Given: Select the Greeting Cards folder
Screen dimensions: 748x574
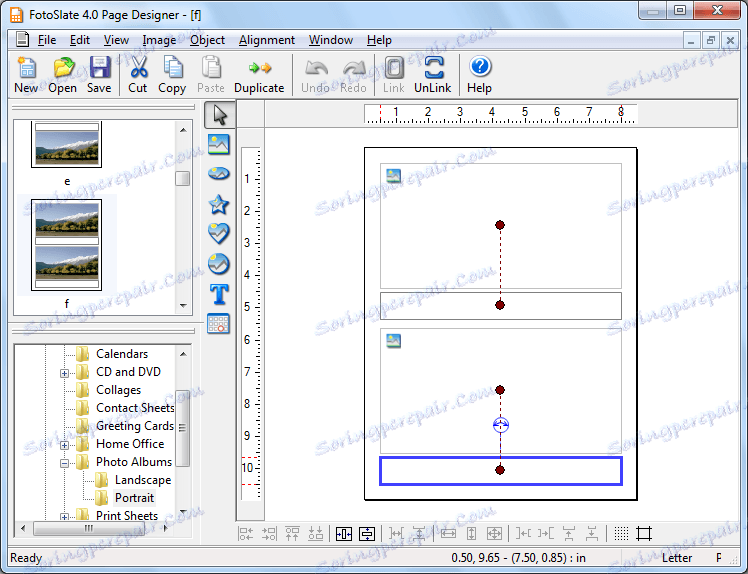Looking at the screenshot, I should 135,426.
